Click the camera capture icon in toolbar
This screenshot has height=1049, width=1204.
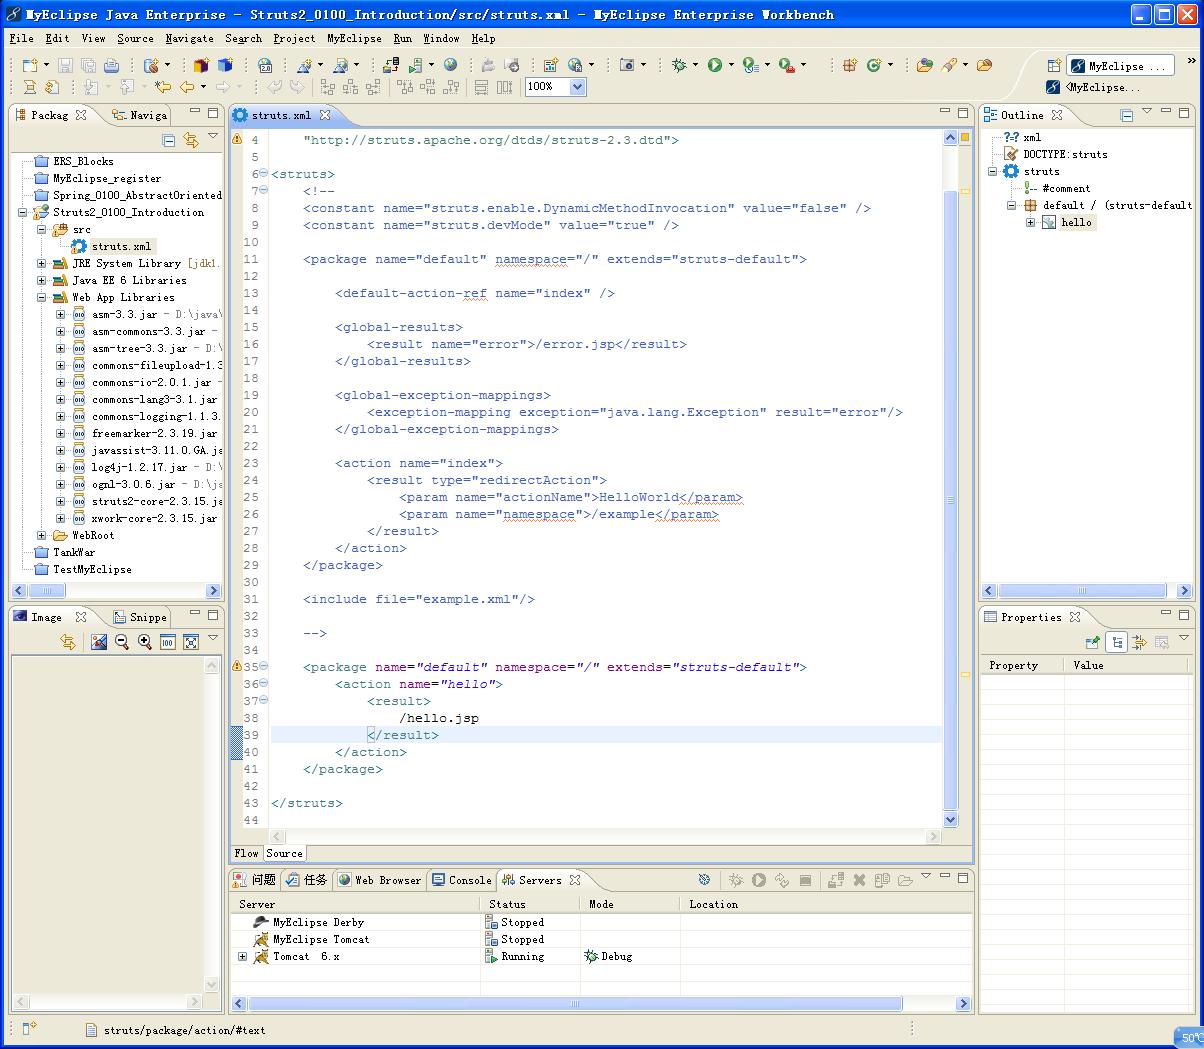coord(627,65)
